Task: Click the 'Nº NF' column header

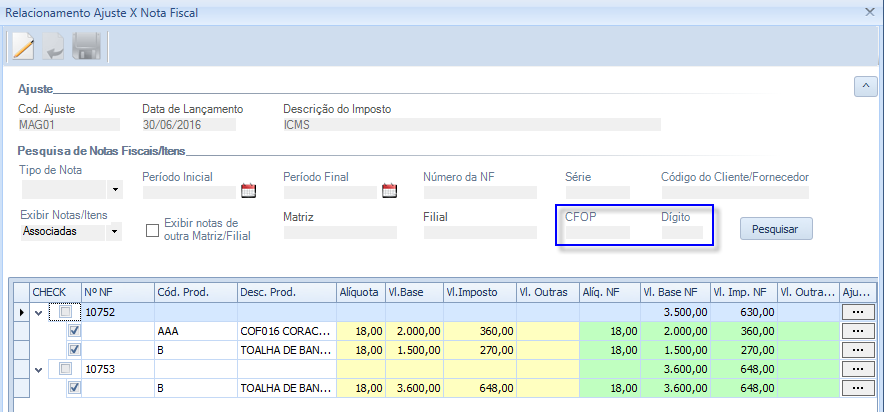Action: (x=116, y=292)
